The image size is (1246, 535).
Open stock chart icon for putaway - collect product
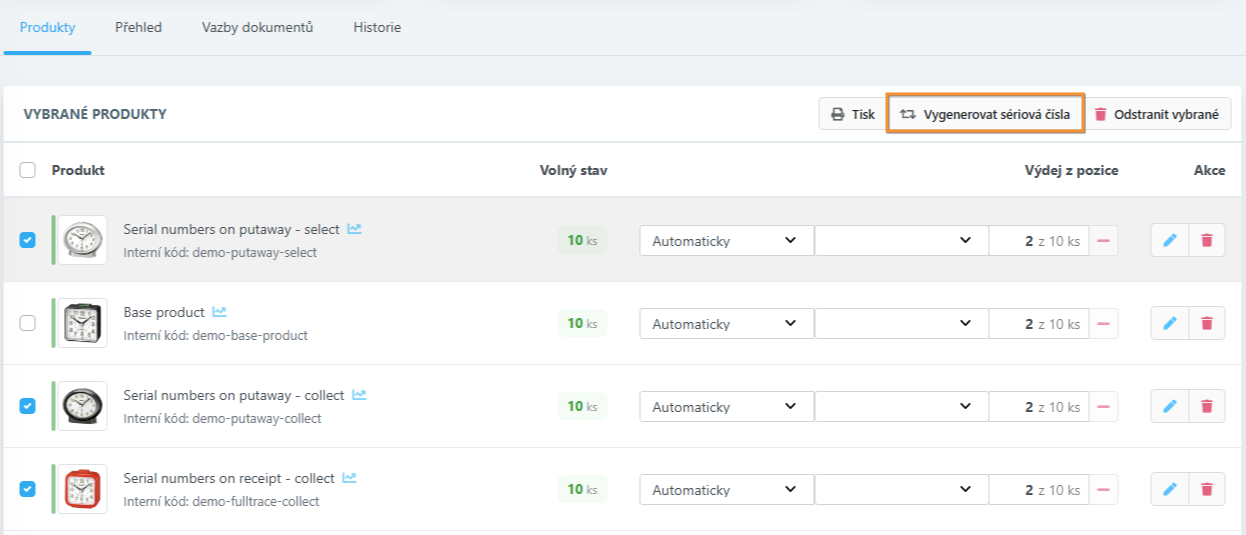pos(359,395)
